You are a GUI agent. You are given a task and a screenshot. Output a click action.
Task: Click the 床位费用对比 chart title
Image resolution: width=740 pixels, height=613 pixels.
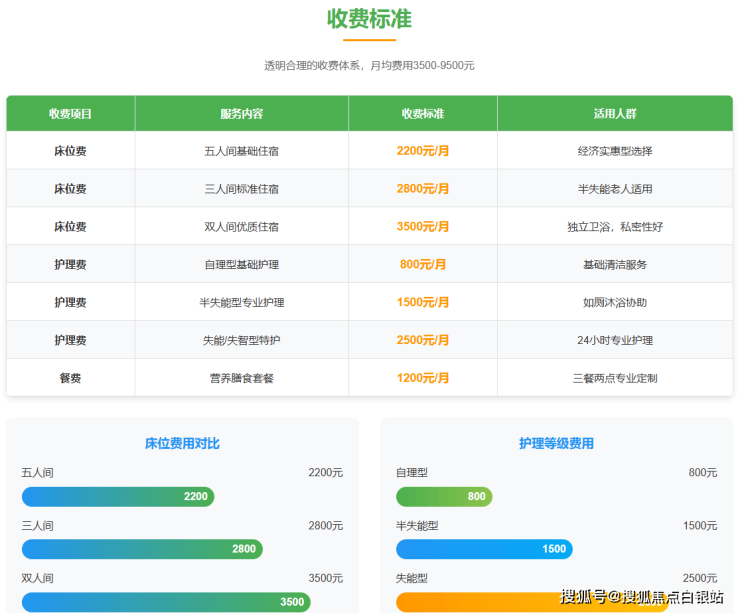[182, 443]
